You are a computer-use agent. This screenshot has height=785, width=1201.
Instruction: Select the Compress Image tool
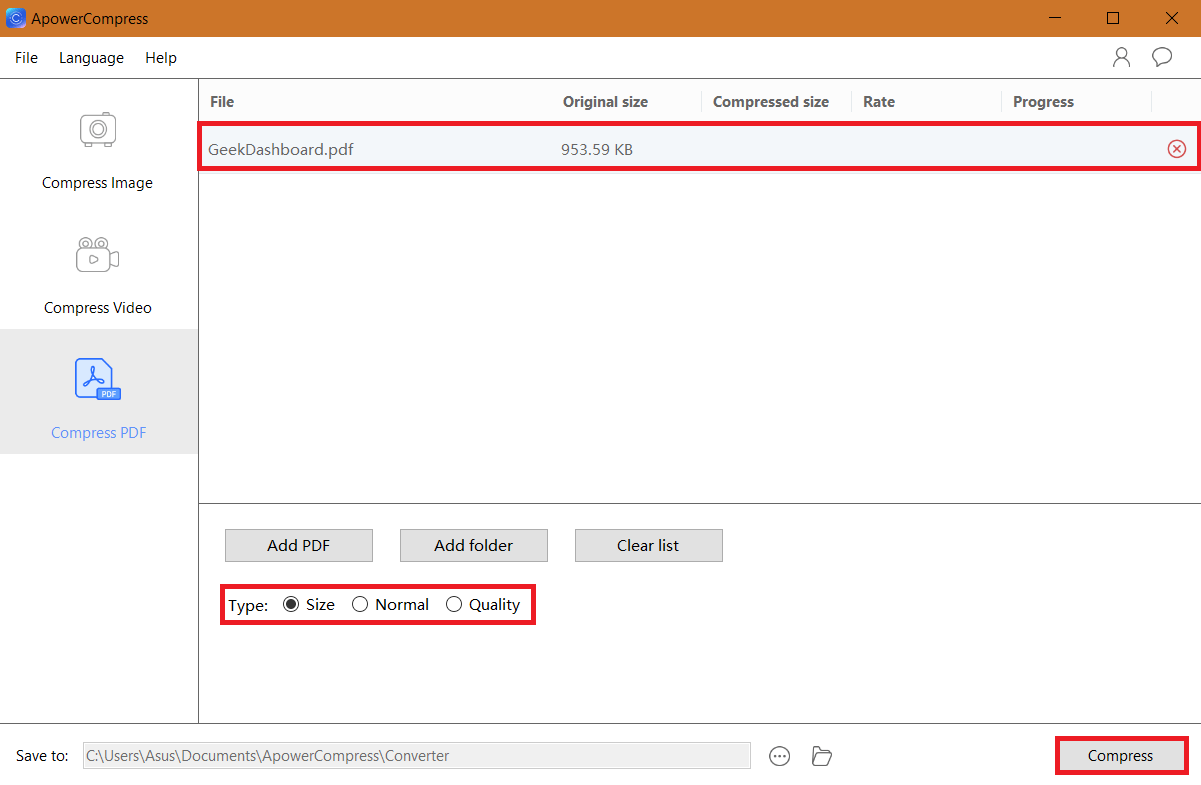97,150
